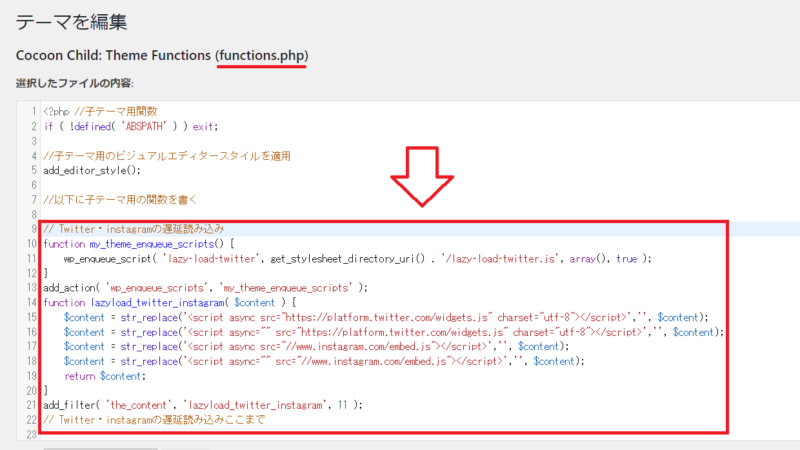800x450 pixels.
Task: Click the closing brace on line 20
Action: tap(46, 391)
